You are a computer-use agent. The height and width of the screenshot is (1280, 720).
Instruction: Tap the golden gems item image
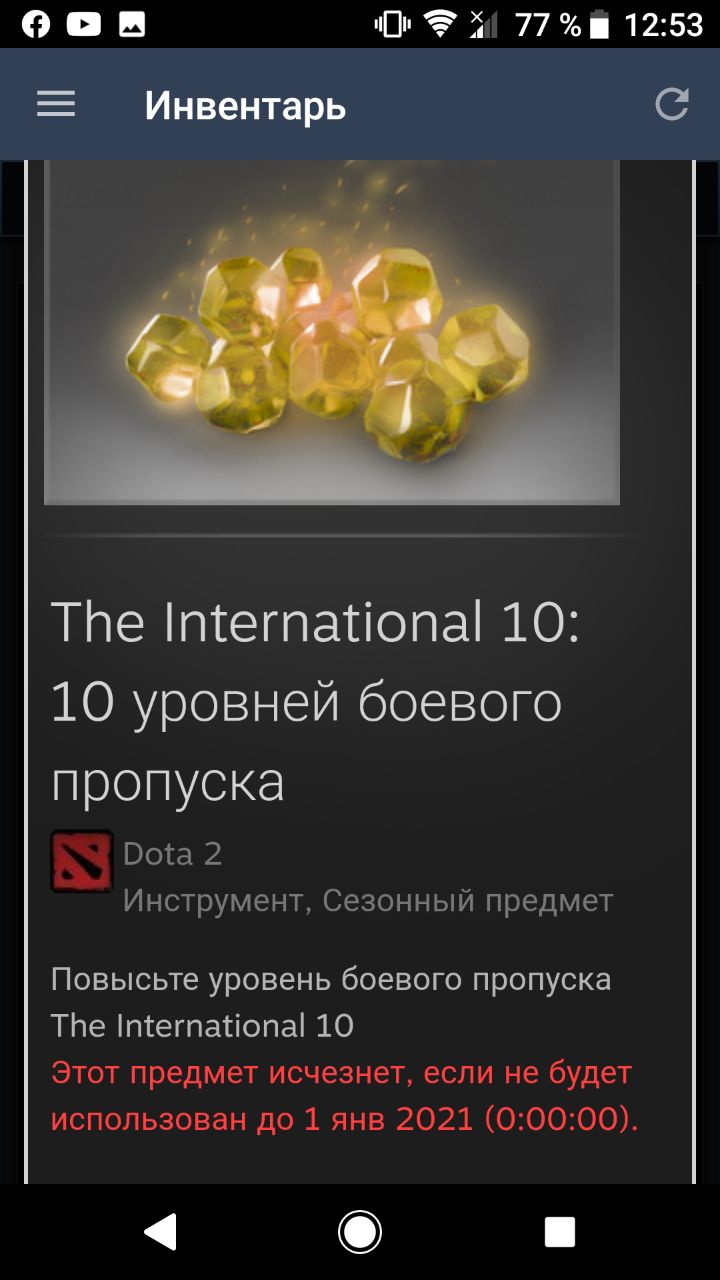point(332,332)
